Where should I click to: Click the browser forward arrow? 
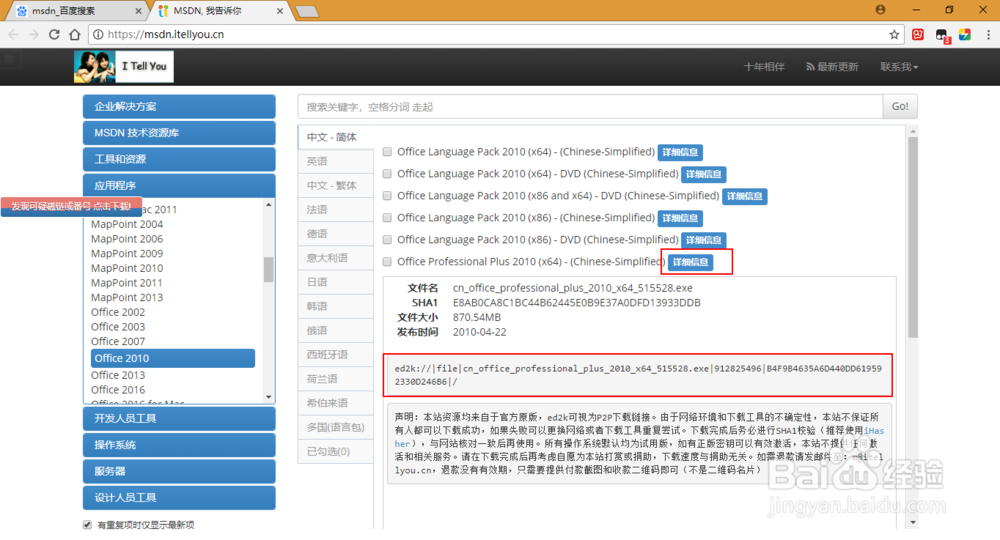[x=33, y=34]
